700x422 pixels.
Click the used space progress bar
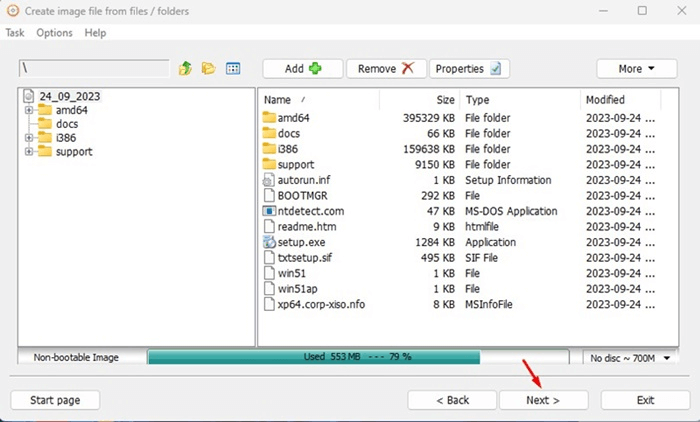[x=360, y=357]
